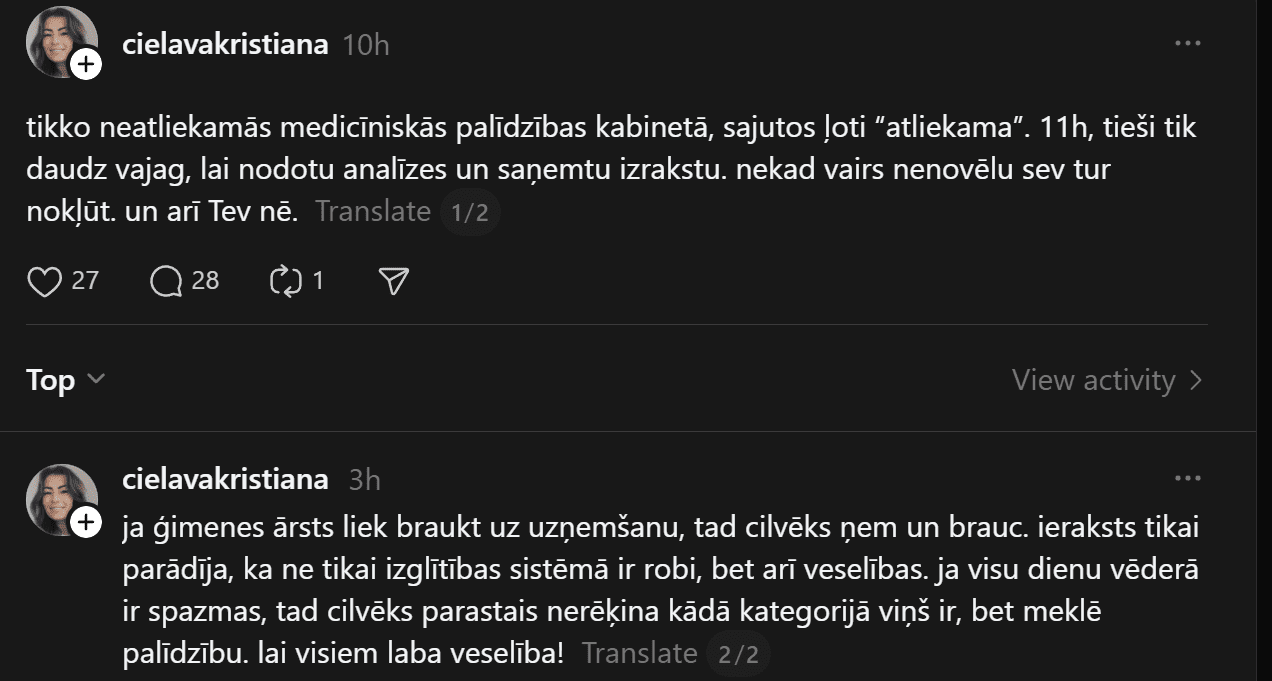The image size is (1272, 681).
Task: Translate the first post
Action: [x=373, y=212]
